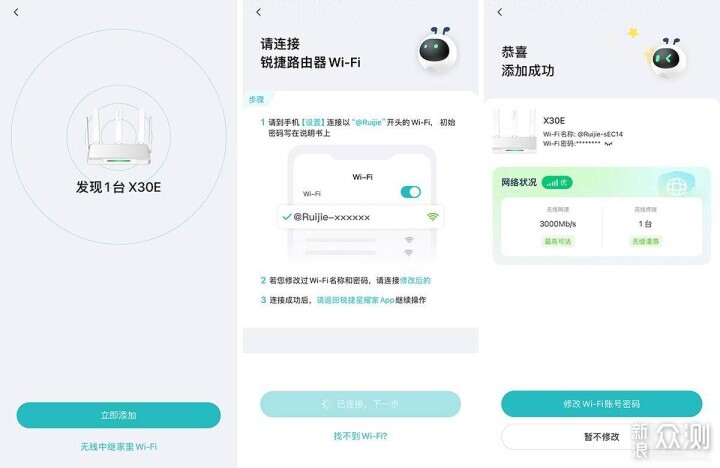
Task: Go back from the connect Wi-Fi screen
Action: click(x=259, y=12)
